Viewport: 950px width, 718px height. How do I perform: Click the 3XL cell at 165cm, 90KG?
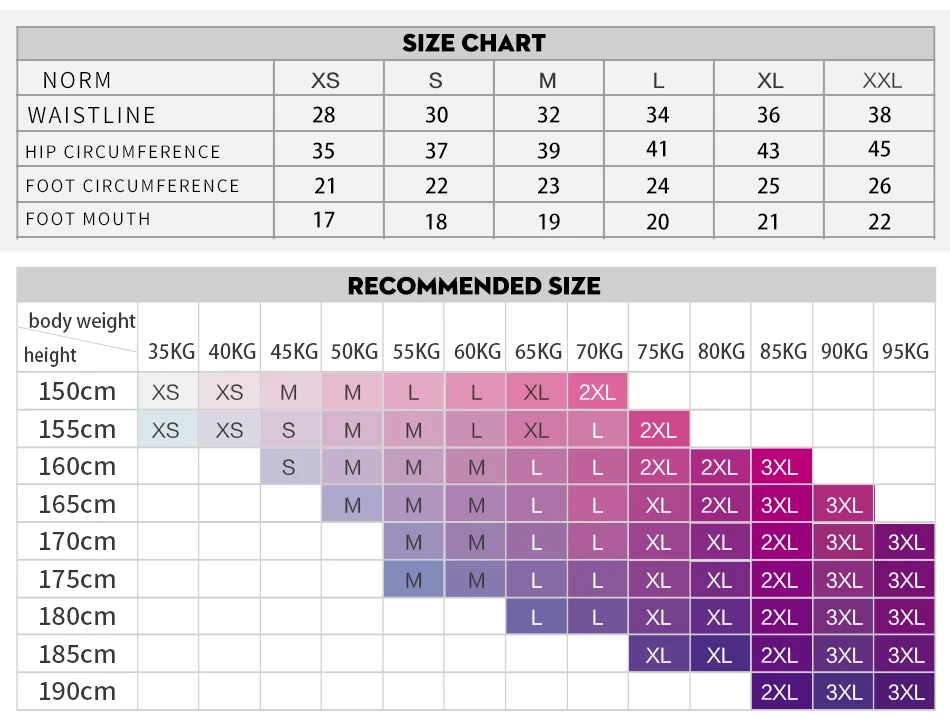843,504
